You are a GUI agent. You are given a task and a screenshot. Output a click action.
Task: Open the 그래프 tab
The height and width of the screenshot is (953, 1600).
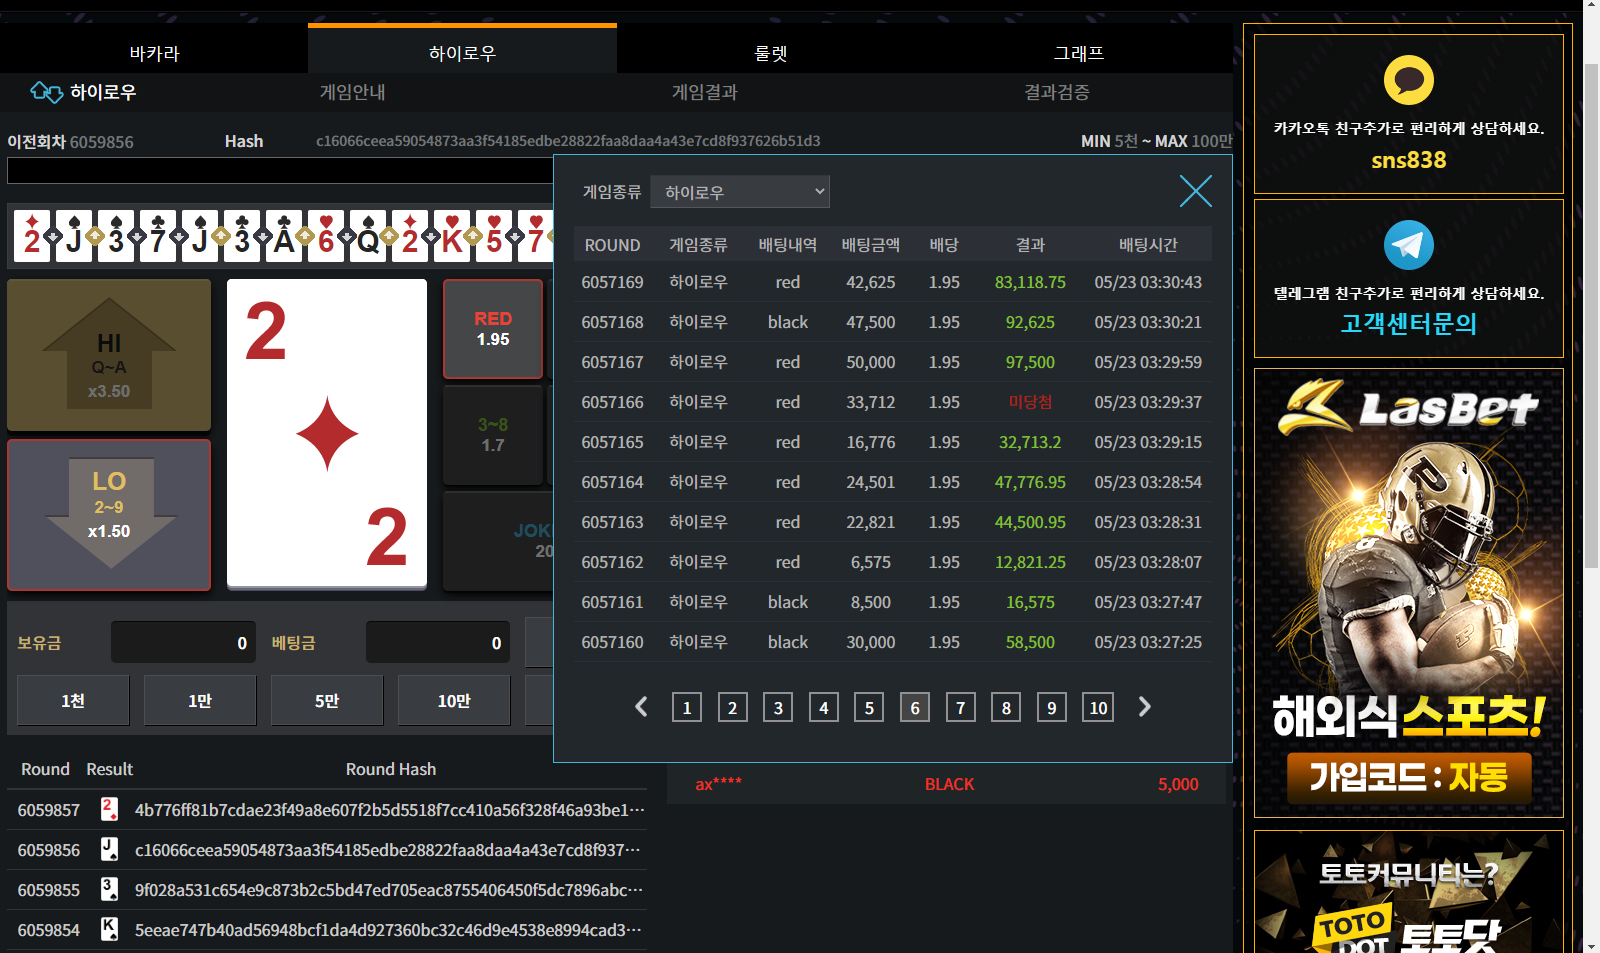(1078, 53)
